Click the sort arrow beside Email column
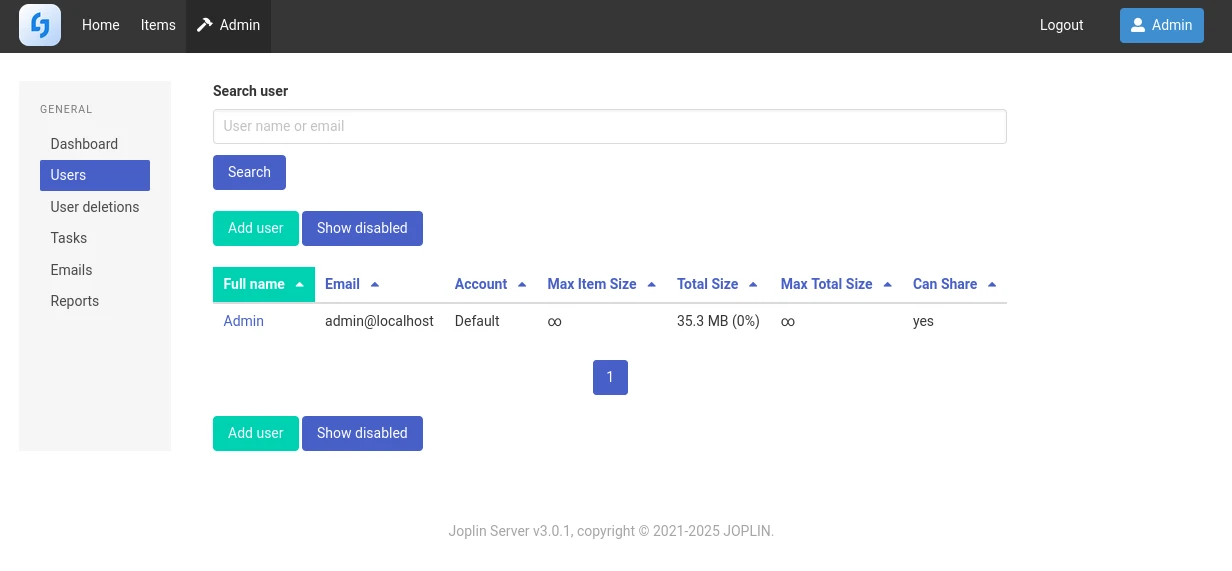The height and width of the screenshot is (571, 1232). pos(375,285)
